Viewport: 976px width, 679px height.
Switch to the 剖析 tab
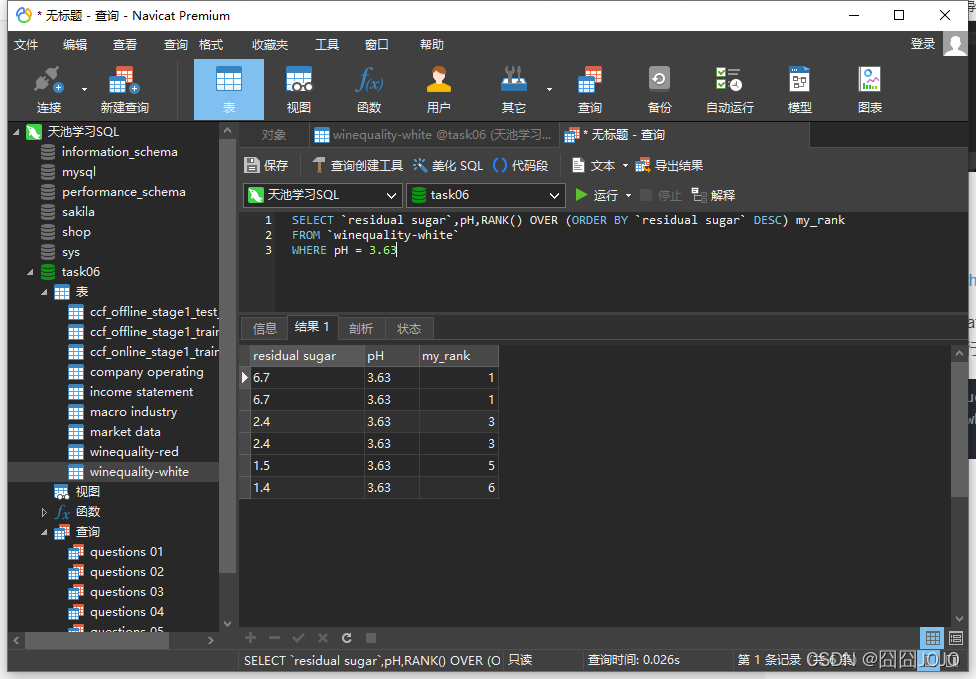tap(361, 329)
